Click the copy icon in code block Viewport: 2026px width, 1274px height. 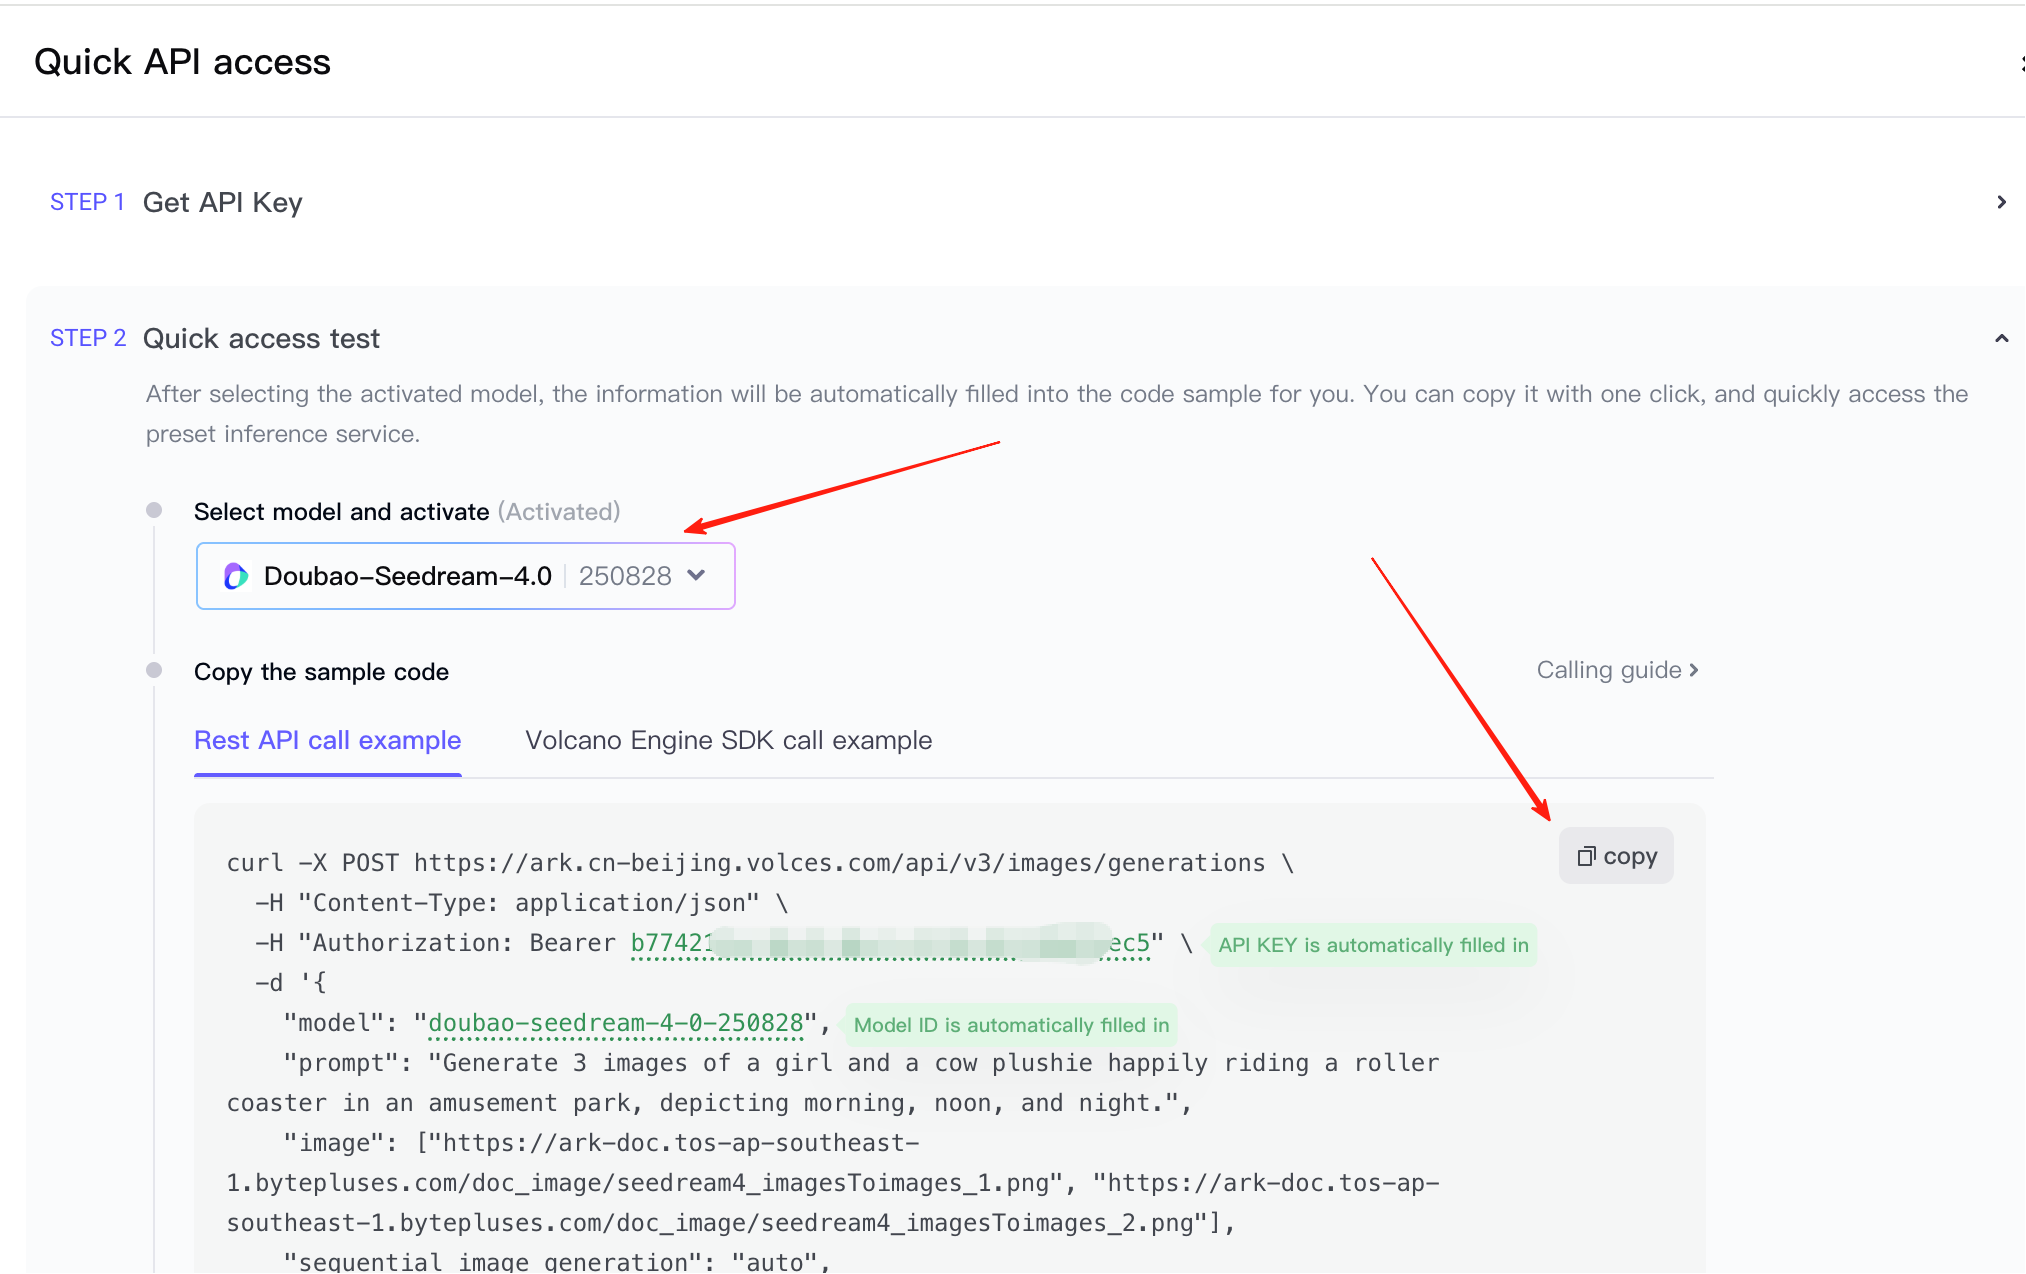pos(1586,856)
